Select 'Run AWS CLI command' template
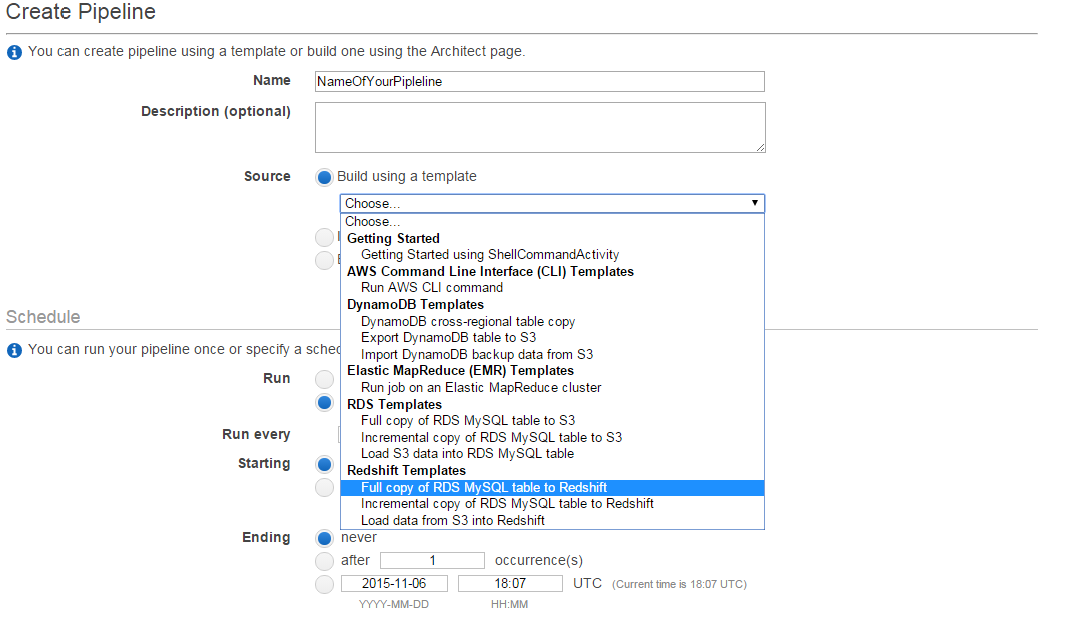Viewport: 1067px width, 625px height. pos(432,288)
